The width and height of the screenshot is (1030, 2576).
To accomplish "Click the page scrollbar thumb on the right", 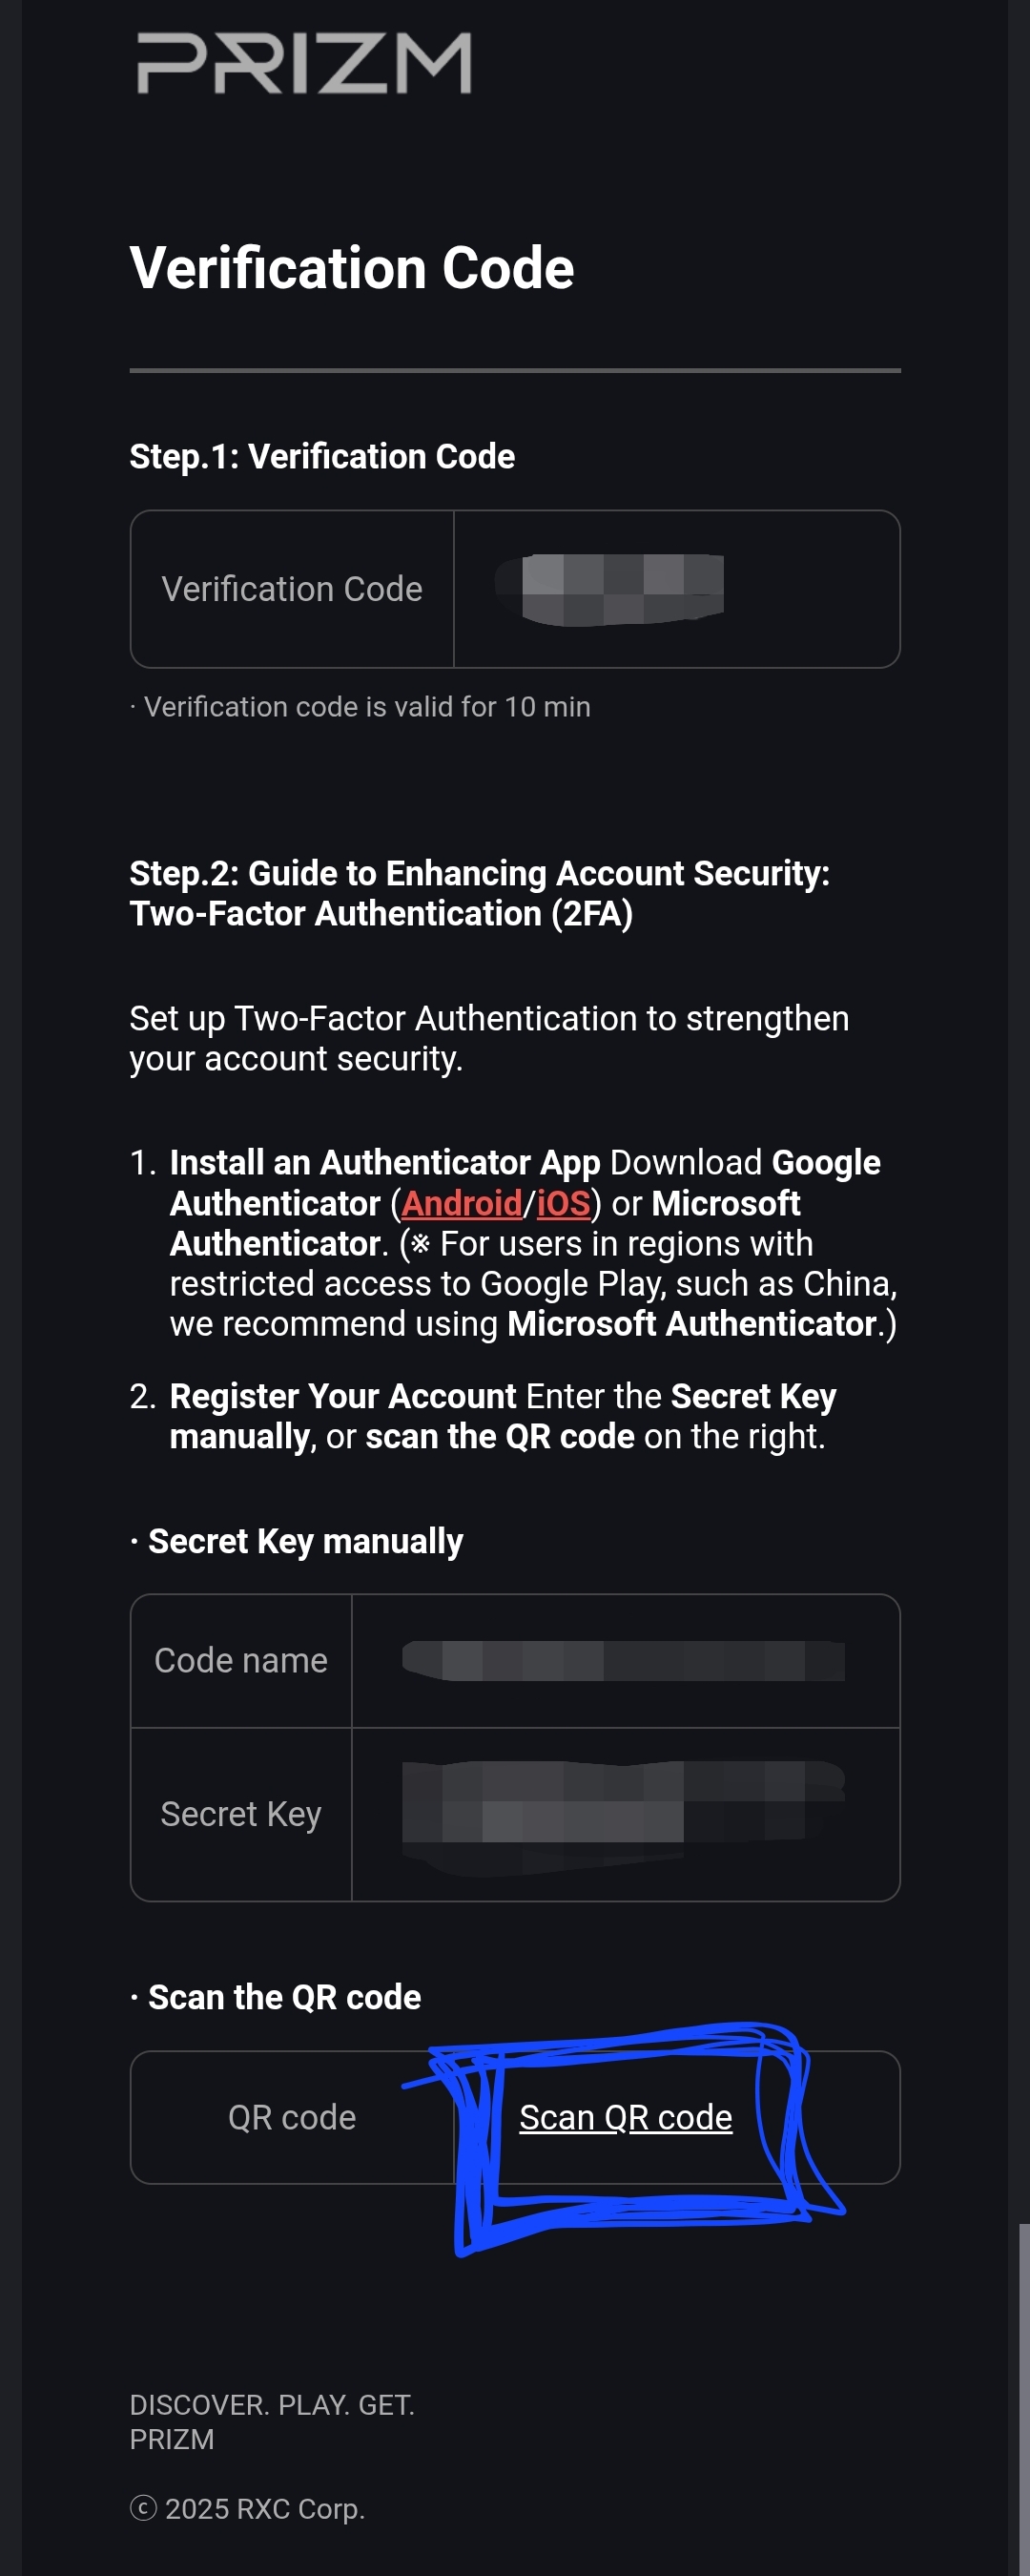I will click(1024, 2399).
